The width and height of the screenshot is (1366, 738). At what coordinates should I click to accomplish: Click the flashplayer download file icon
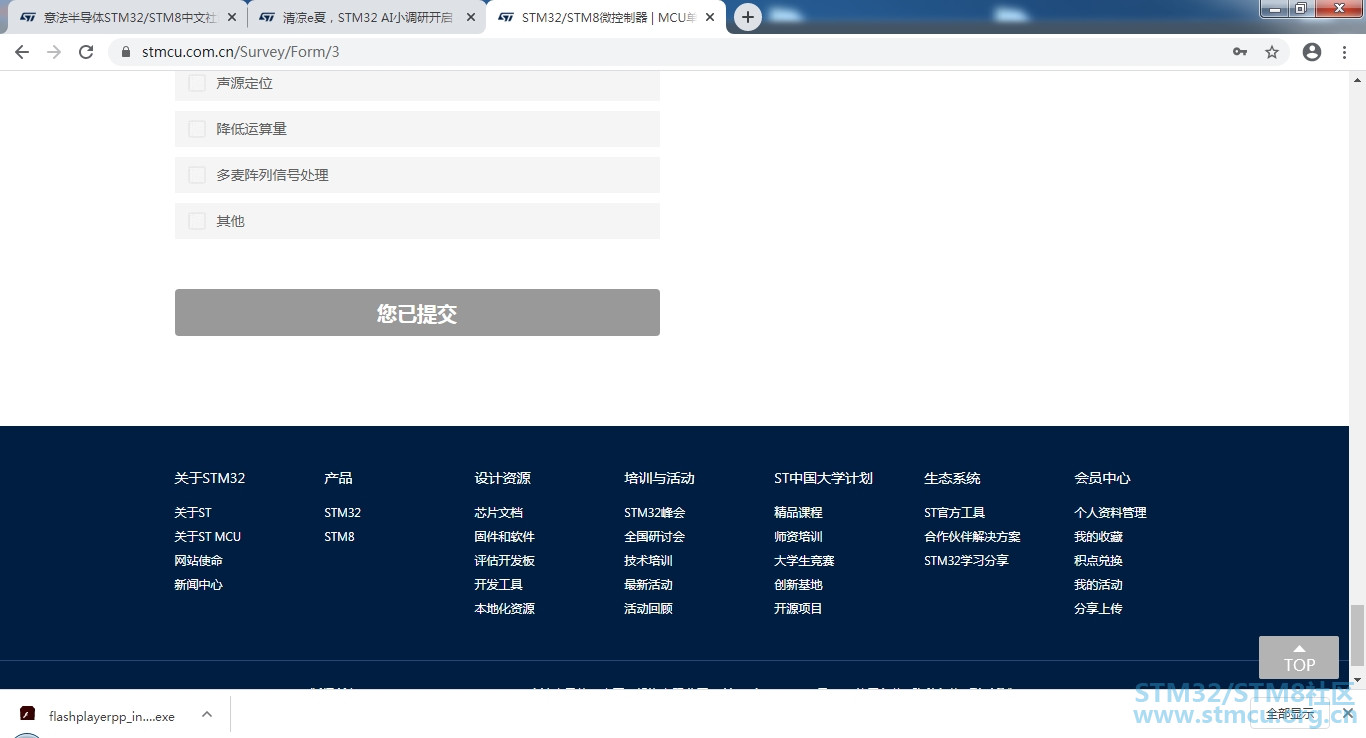[28, 715]
